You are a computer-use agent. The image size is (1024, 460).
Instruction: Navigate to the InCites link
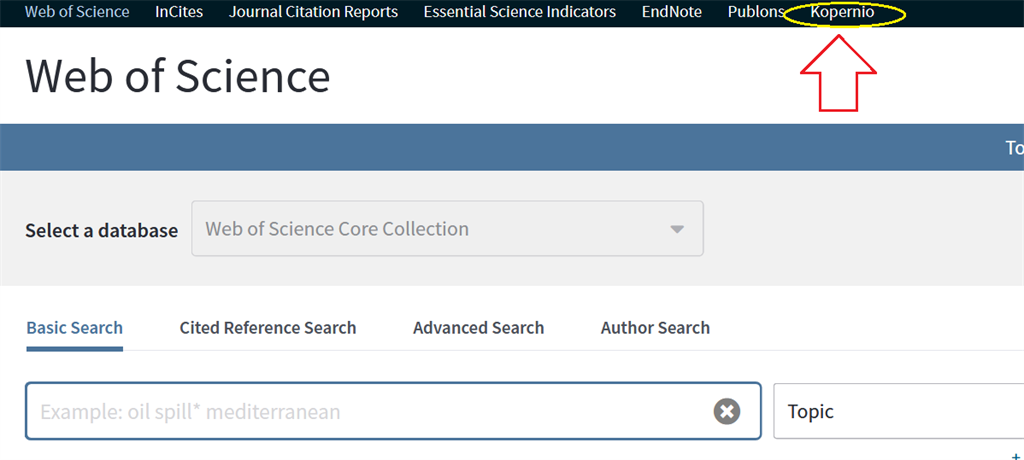click(179, 12)
